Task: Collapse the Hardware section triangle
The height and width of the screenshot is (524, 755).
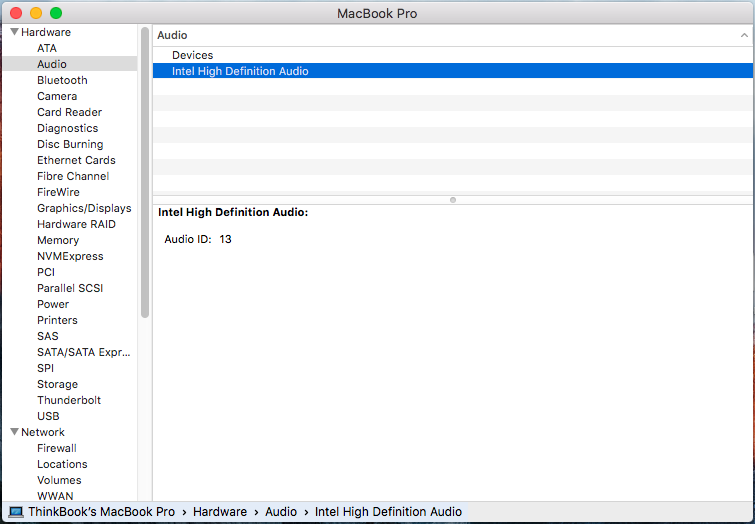Action: (x=14, y=32)
